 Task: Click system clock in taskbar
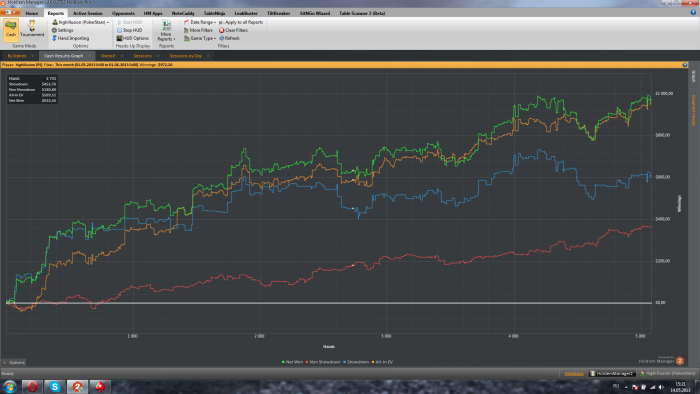point(680,387)
